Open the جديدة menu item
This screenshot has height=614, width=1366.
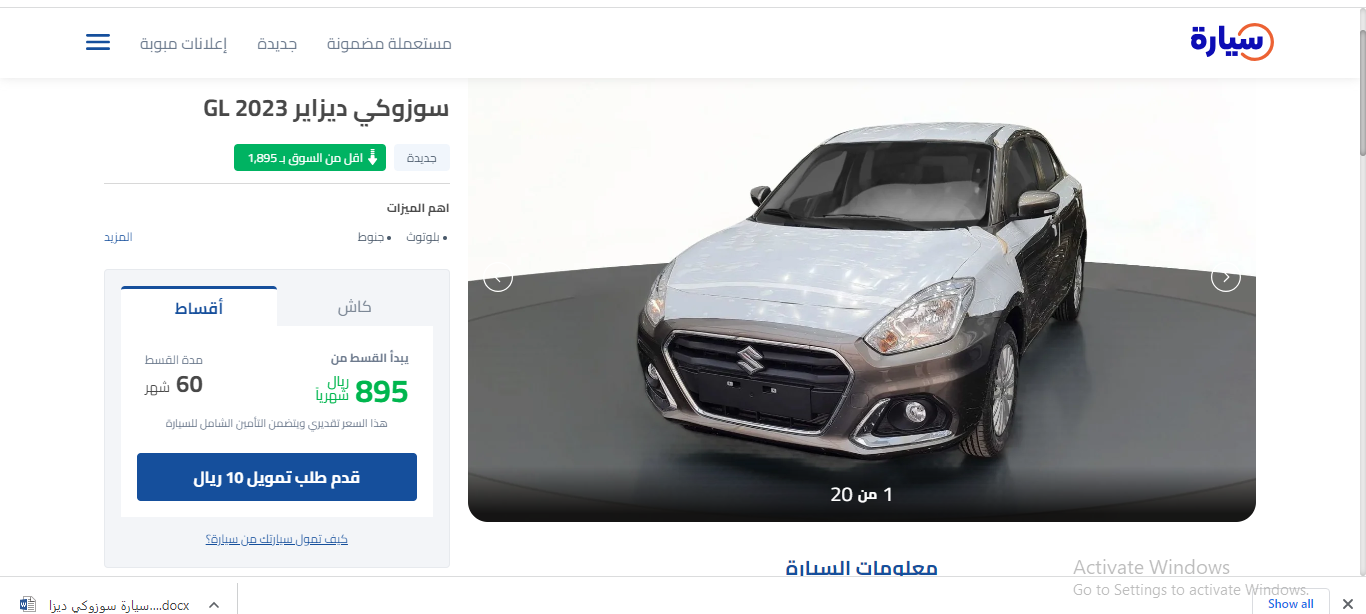(x=277, y=44)
